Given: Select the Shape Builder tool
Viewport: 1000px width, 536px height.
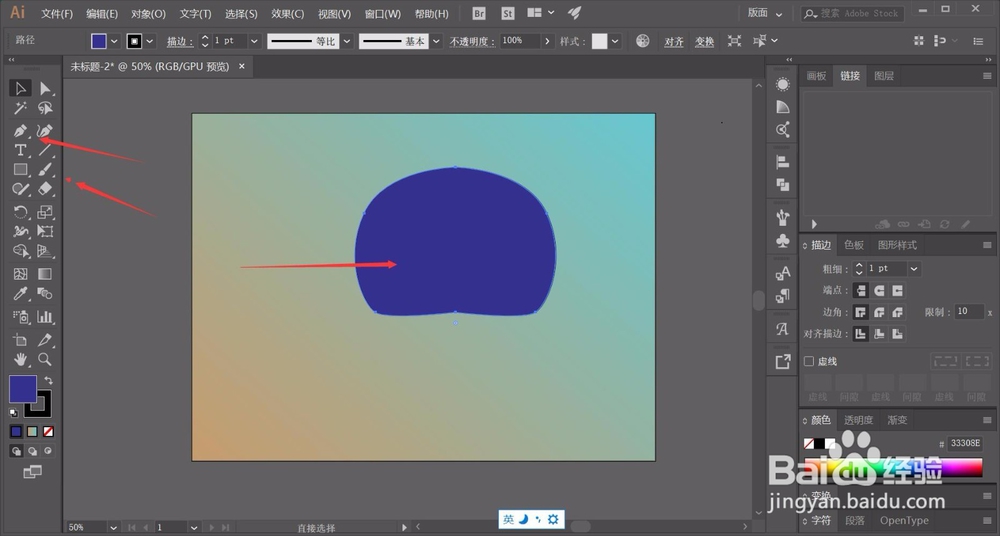Looking at the screenshot, I should tap(20, 251).
